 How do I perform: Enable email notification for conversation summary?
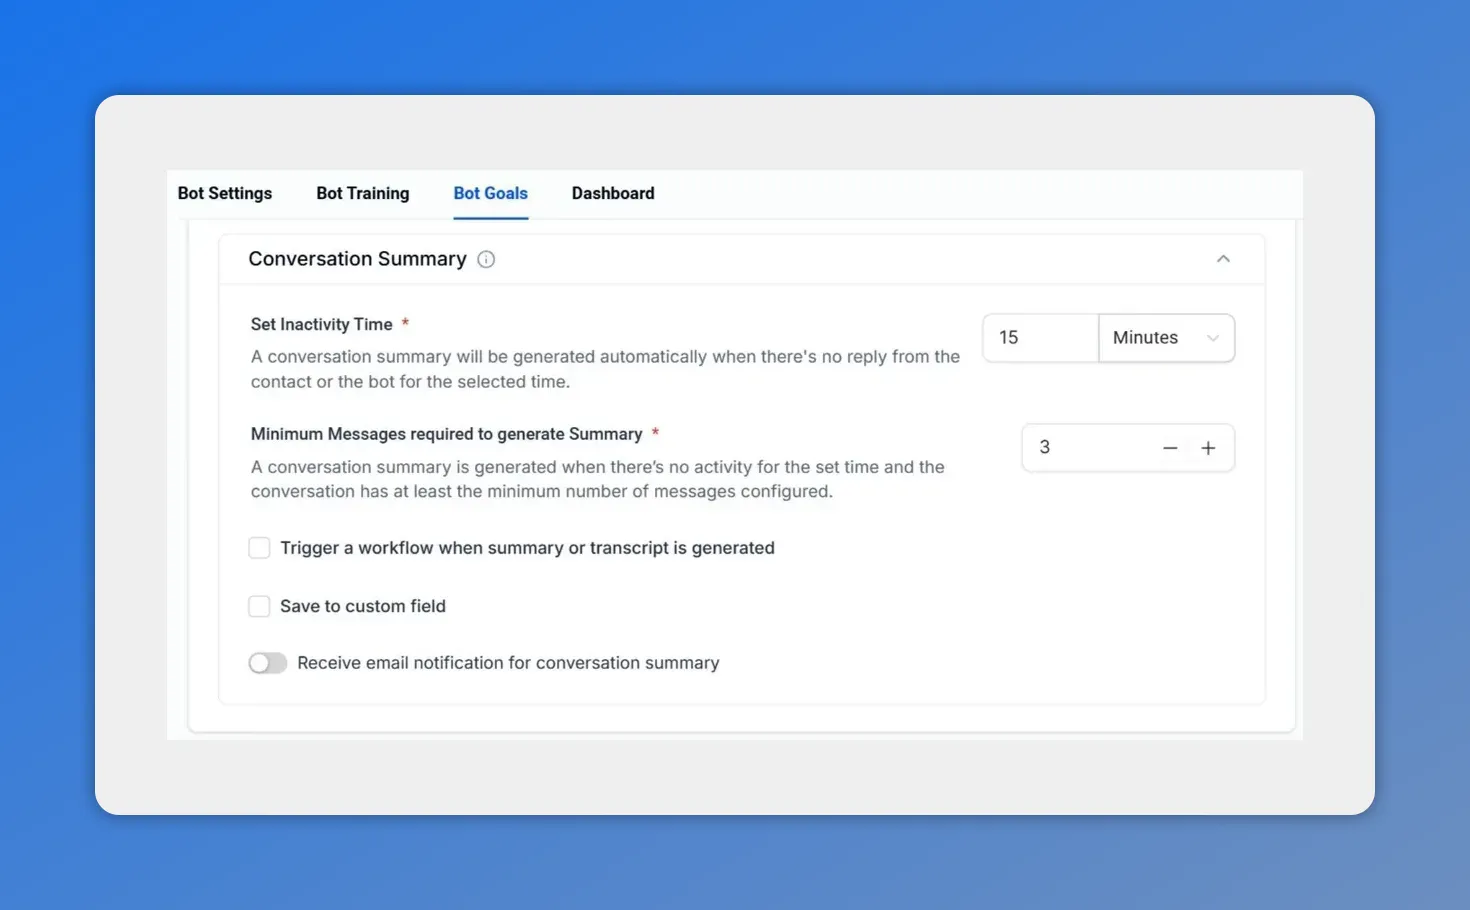click(x=267, y=662)
